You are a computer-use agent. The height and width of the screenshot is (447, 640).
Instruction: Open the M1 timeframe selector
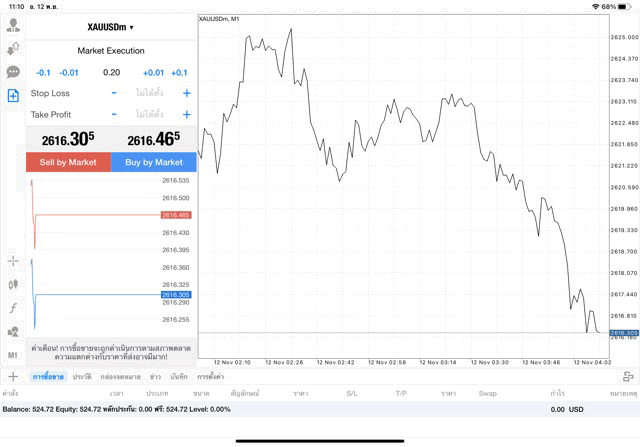[x=13, y=355]
